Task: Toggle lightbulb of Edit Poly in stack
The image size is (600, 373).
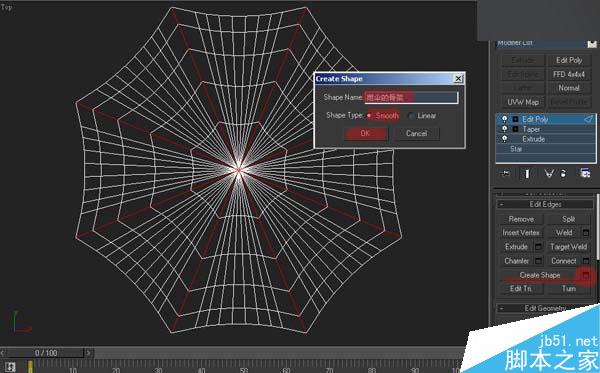Action: point(505,119)
